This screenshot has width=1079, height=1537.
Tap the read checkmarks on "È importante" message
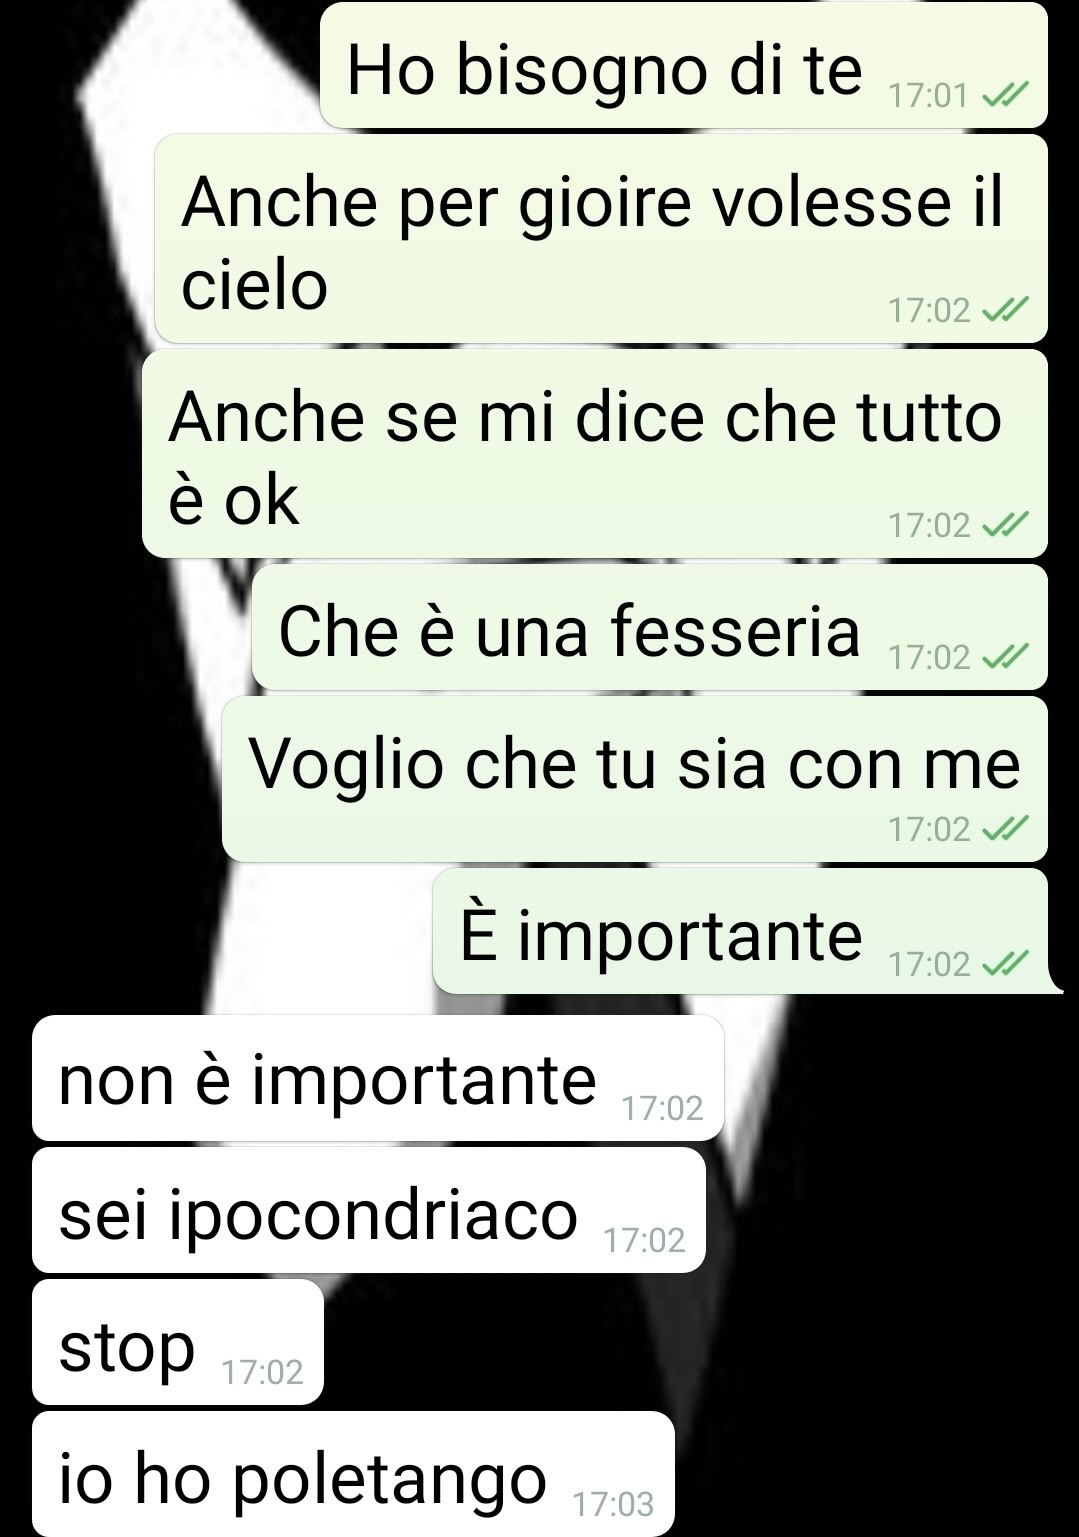click(x=1004, y=964)
